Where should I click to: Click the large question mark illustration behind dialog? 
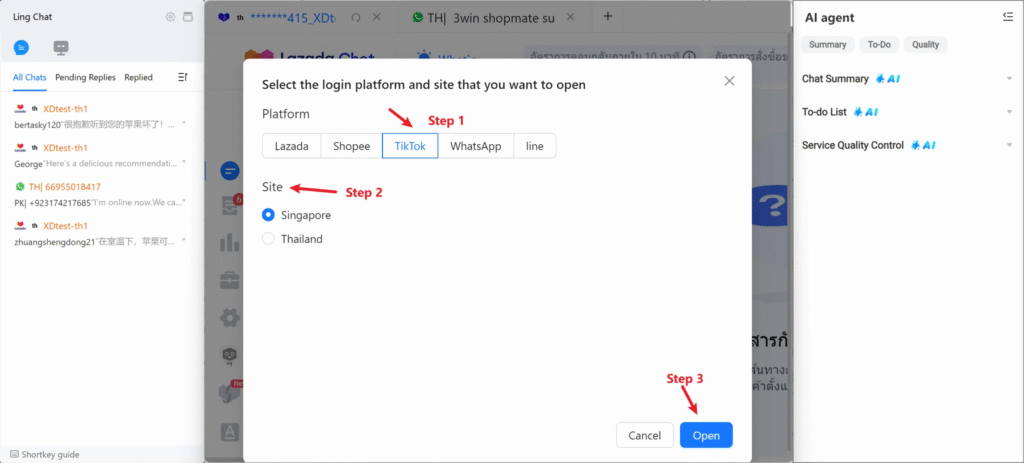[772, 206]
